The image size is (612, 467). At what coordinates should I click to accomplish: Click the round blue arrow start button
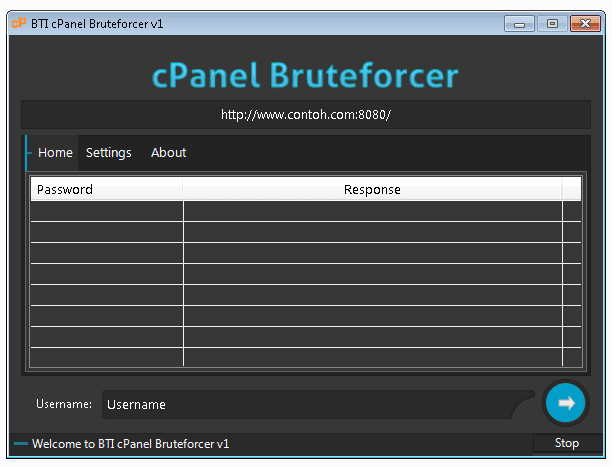point(567,403)
